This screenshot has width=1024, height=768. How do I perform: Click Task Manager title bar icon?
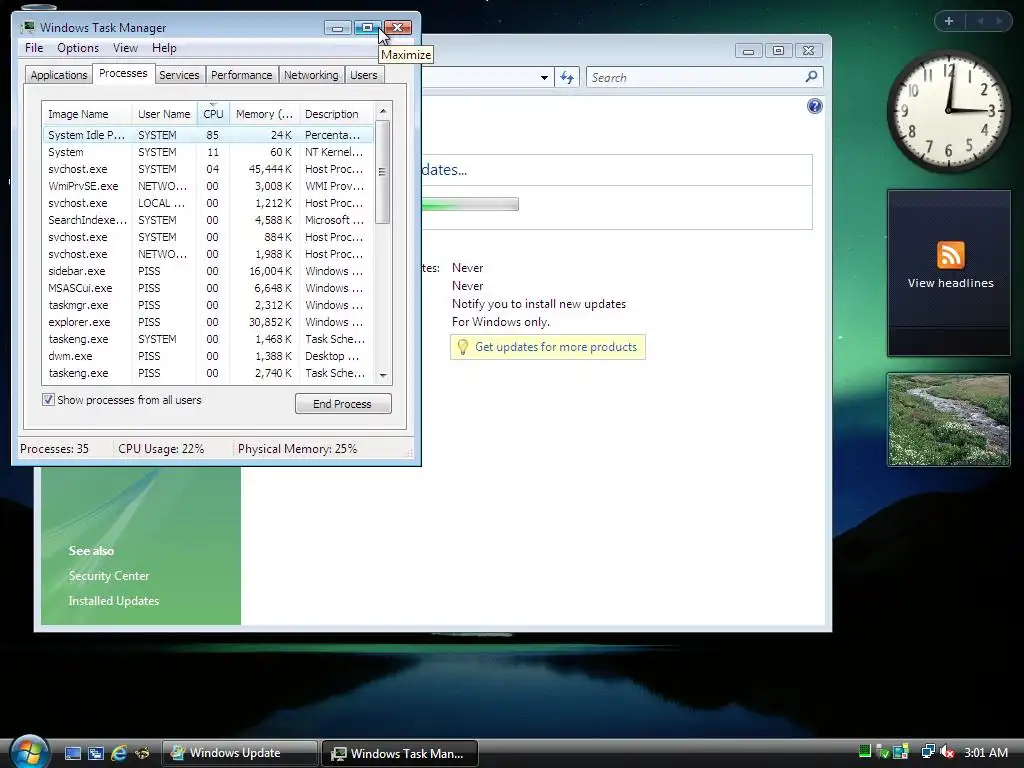point(27,27)
